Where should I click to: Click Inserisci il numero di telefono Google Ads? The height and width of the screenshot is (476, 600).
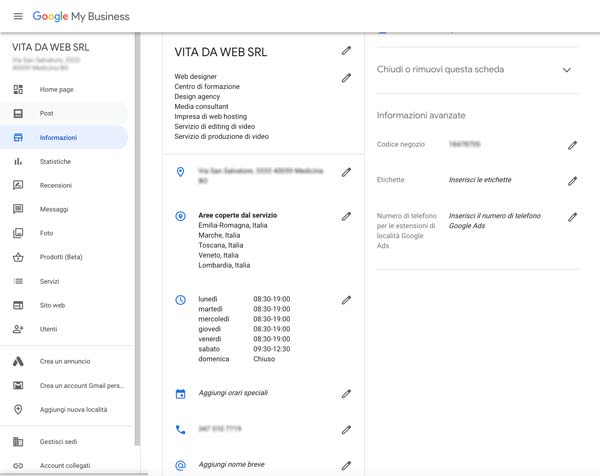click(x=495, y=221)
